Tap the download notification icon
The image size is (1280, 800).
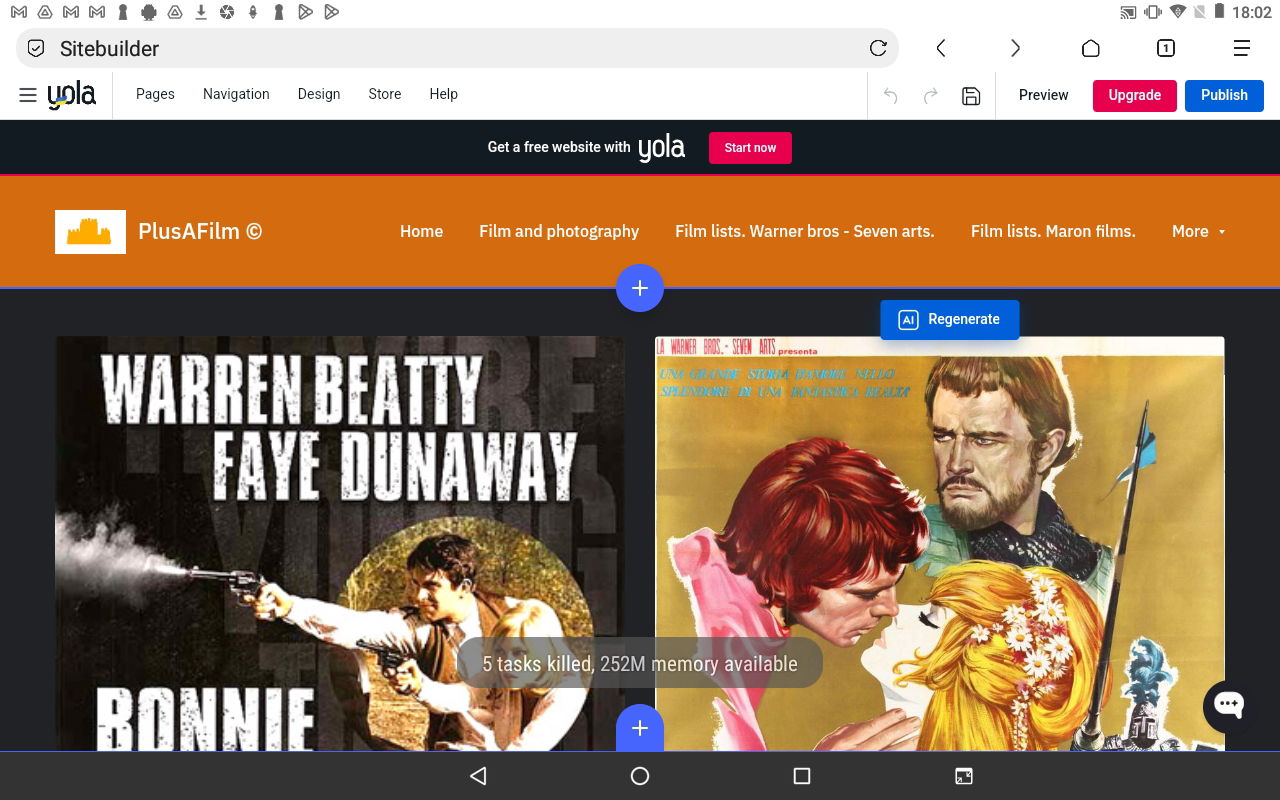click(x=201, y=12)
